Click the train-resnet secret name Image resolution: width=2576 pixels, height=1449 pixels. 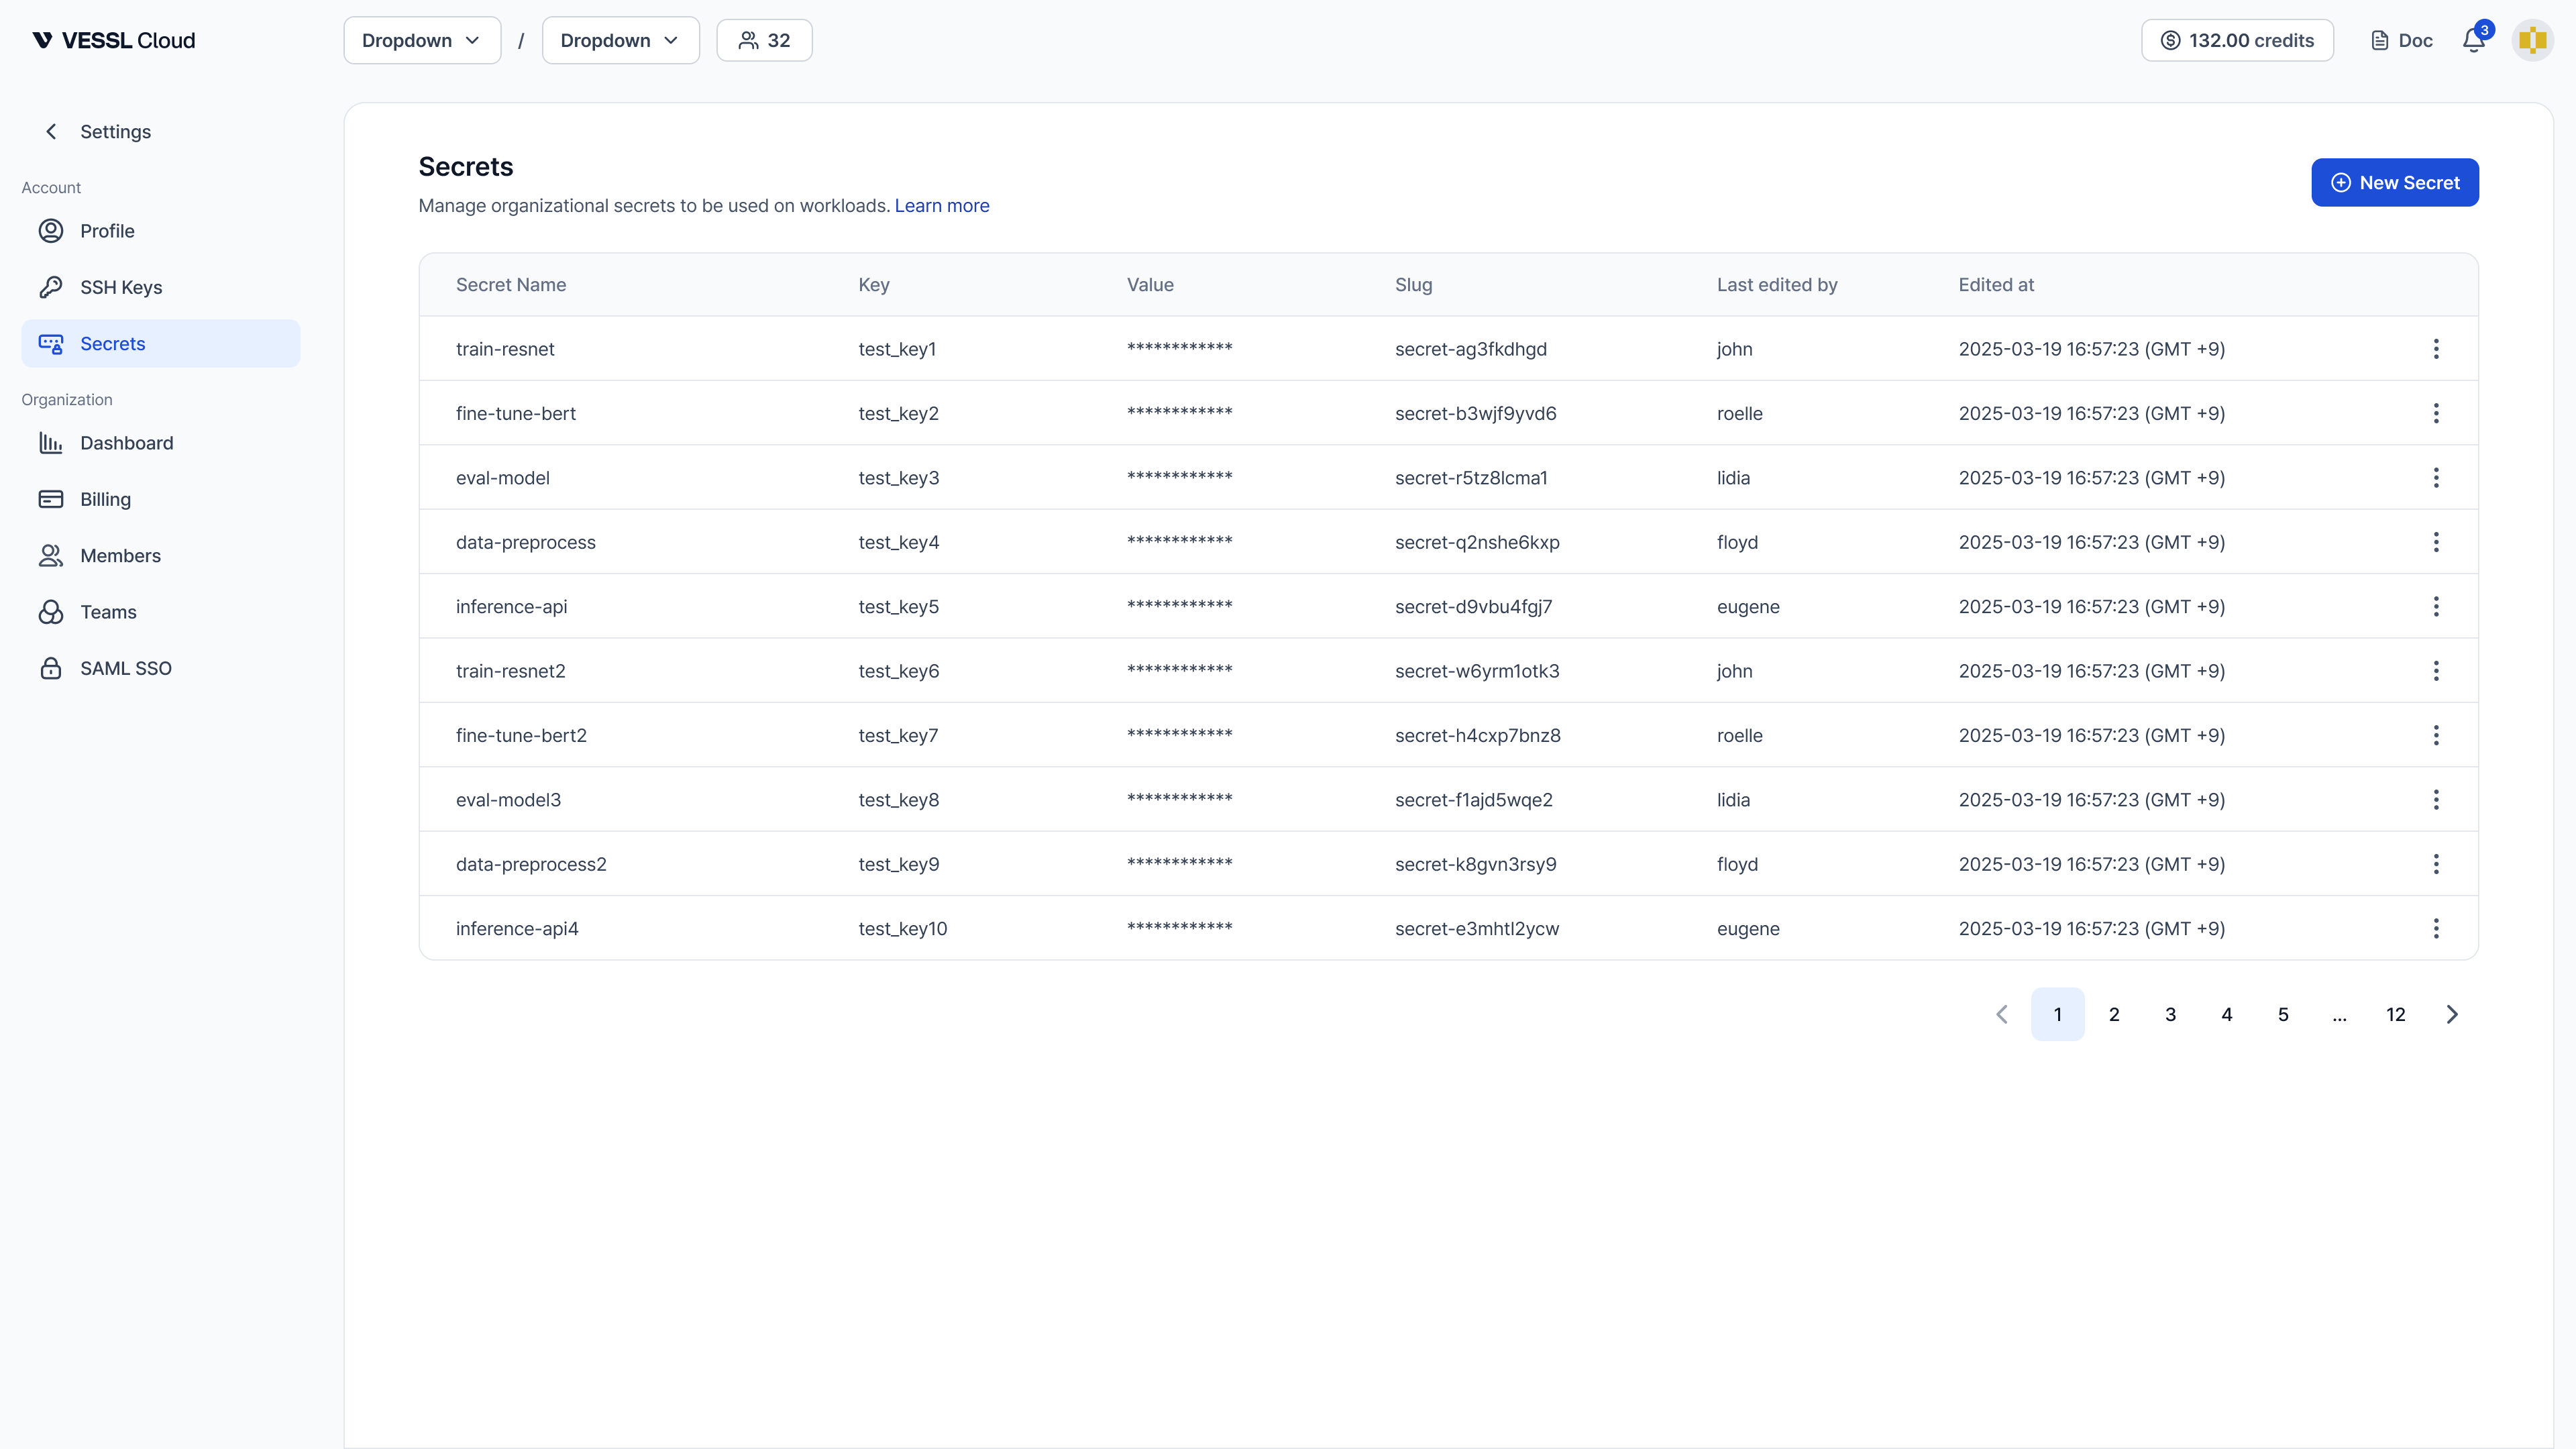[x=505, y=349]
